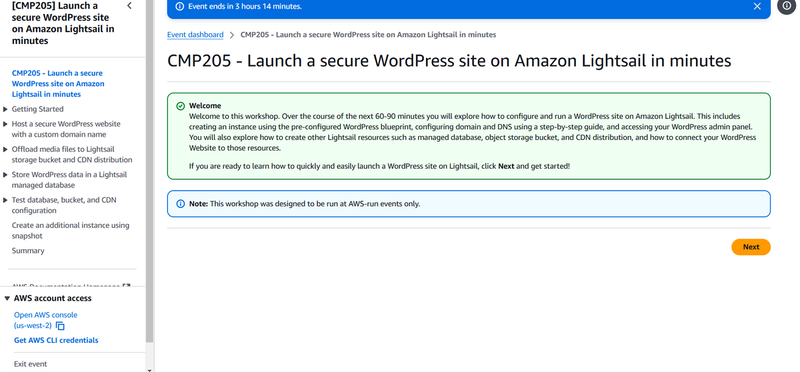Dismiss the event timer banner
This screenshot has height=372, width=800.
point(757,6)
